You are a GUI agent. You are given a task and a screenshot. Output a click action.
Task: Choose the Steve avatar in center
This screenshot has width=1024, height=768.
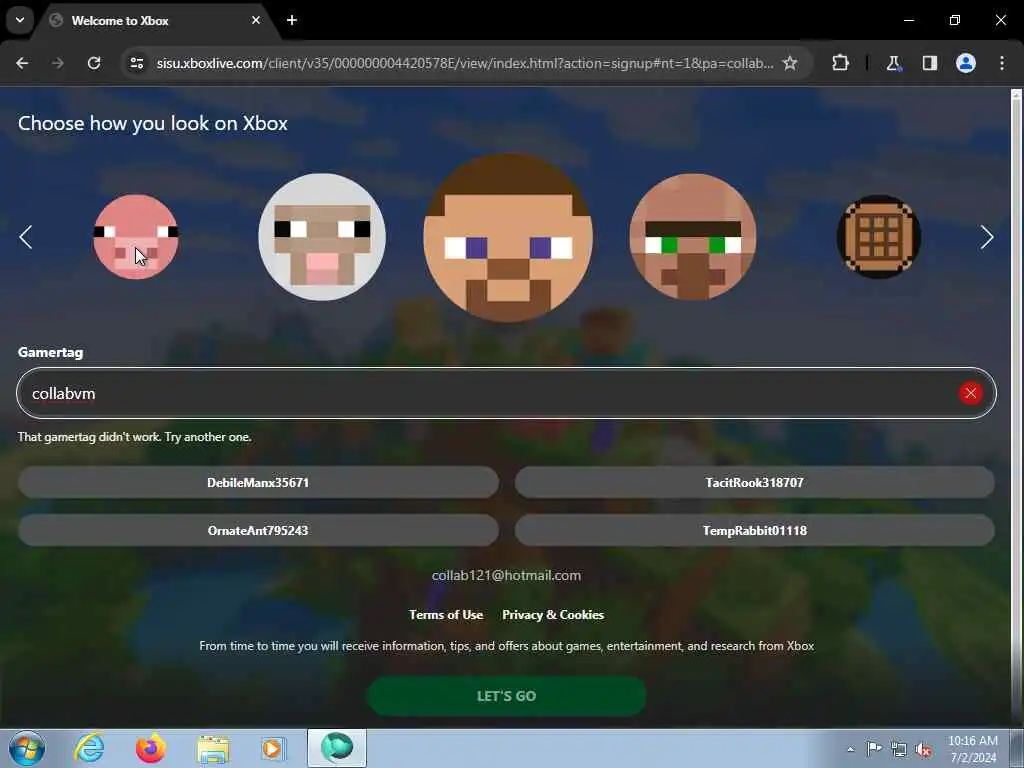click(x=508, y=238)
